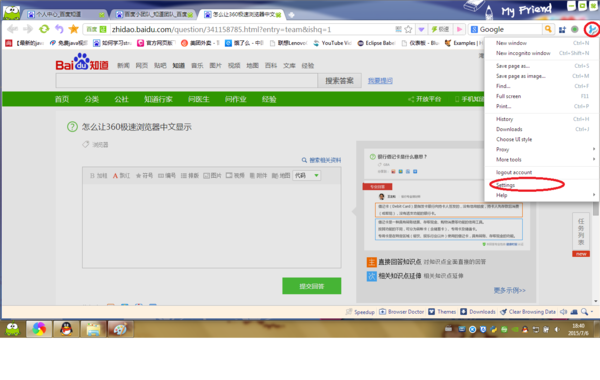Click the 更多示例>> link

pos(509,290)
